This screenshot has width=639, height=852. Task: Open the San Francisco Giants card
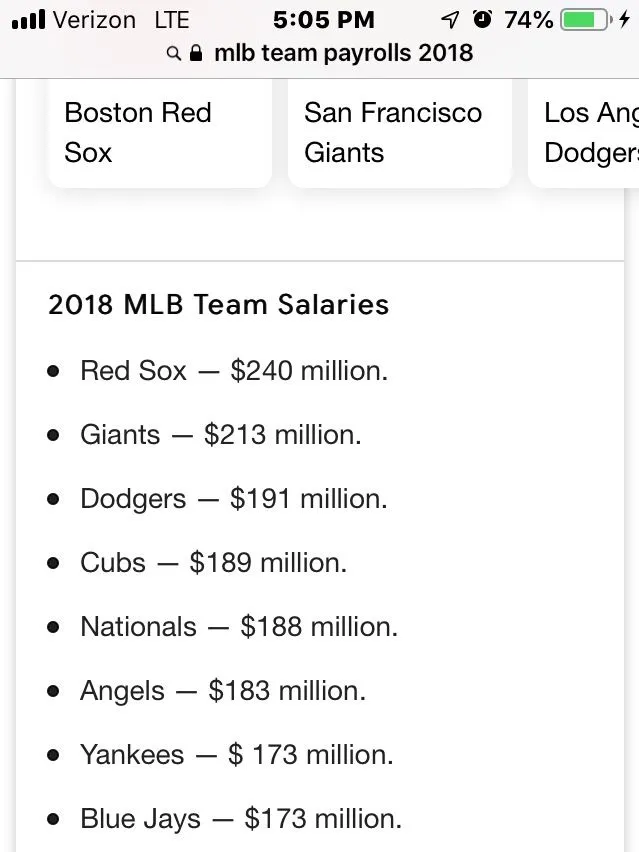[x=399, y=132]
